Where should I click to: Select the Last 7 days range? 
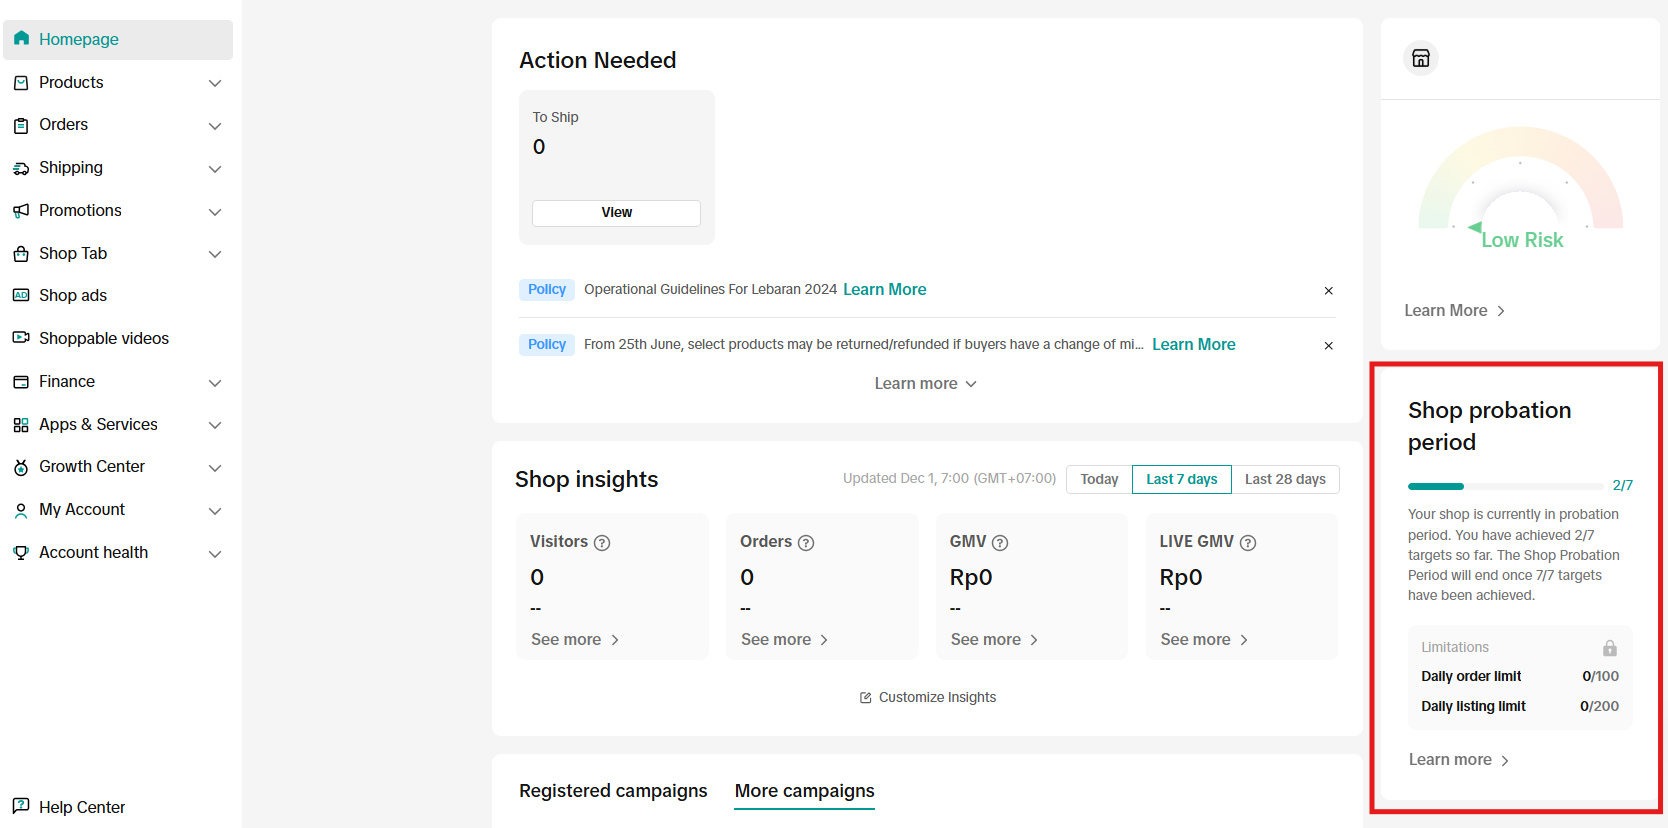click(1181, 480)
